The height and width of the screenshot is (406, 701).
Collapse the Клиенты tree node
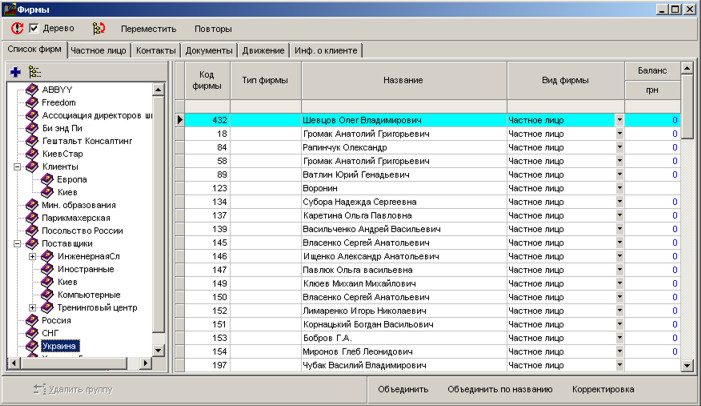pos(17,166)
